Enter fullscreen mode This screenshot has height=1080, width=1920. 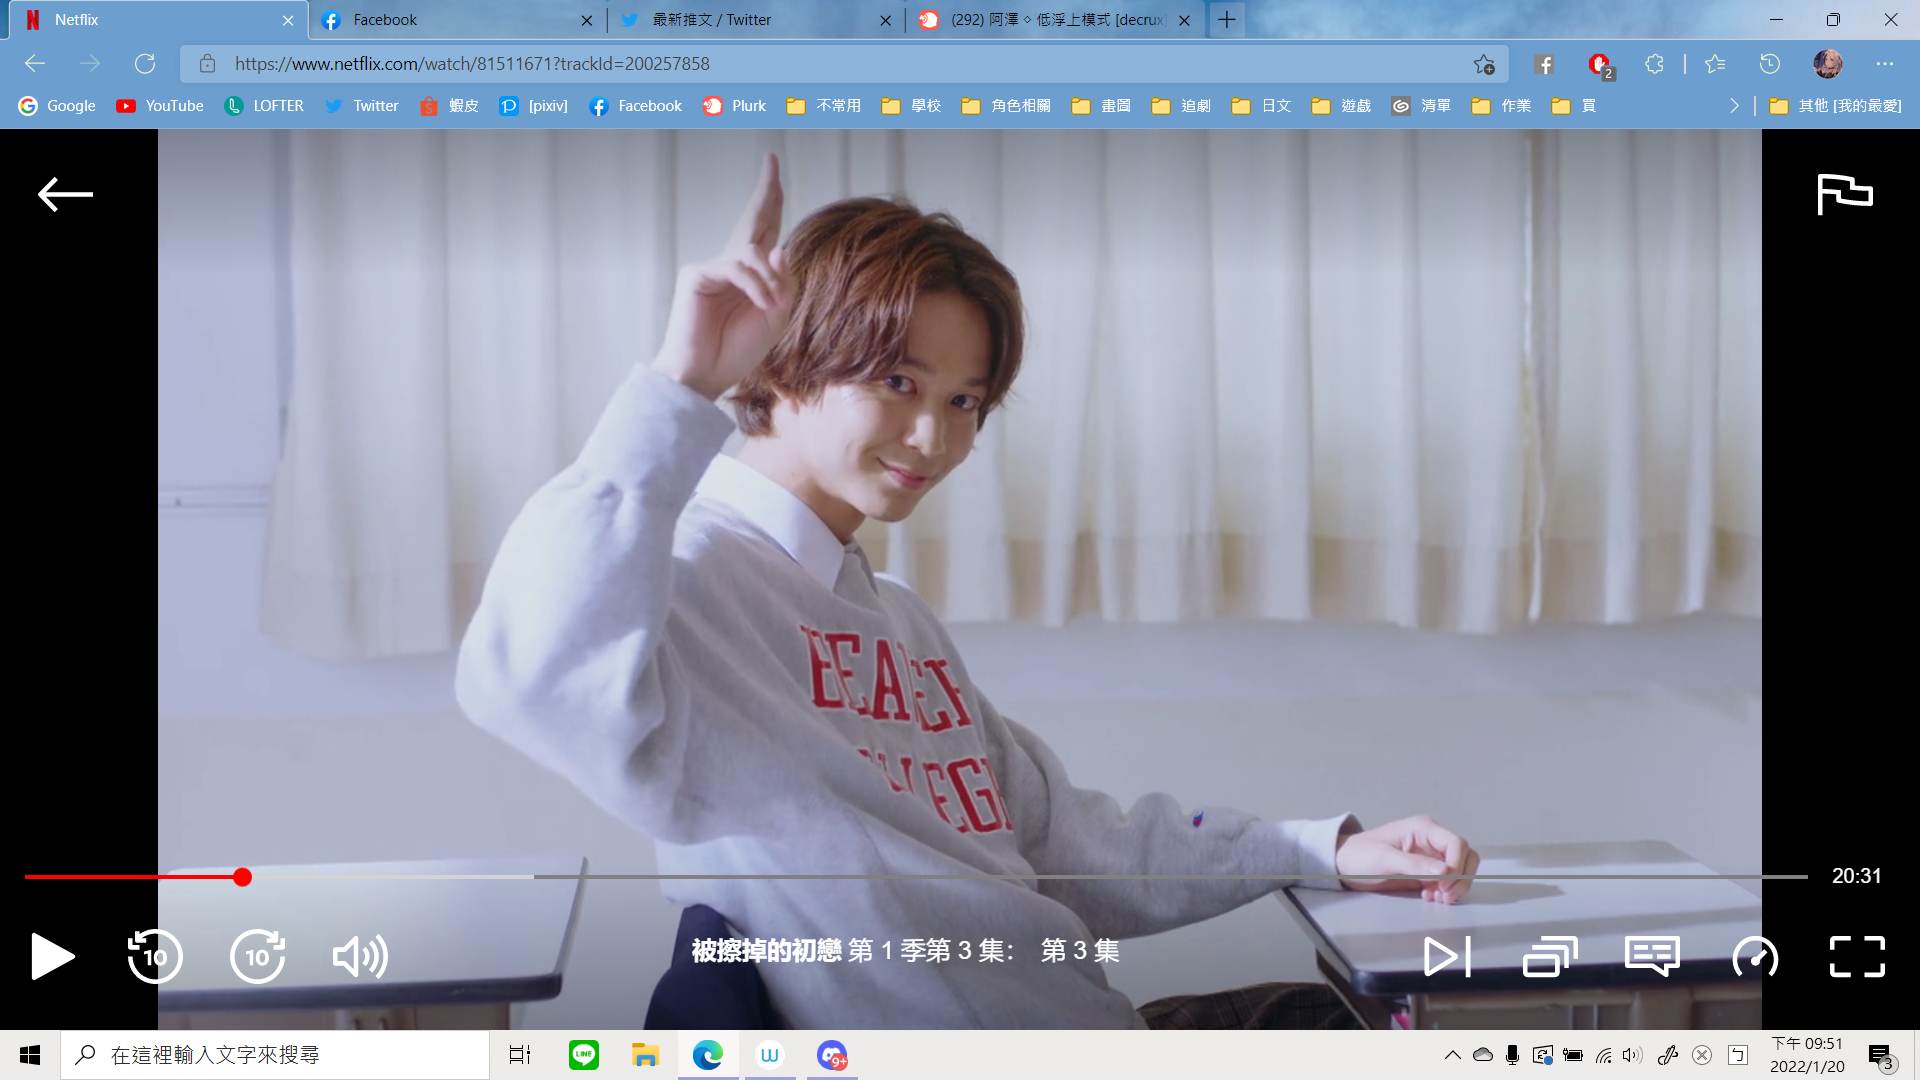1857,957
